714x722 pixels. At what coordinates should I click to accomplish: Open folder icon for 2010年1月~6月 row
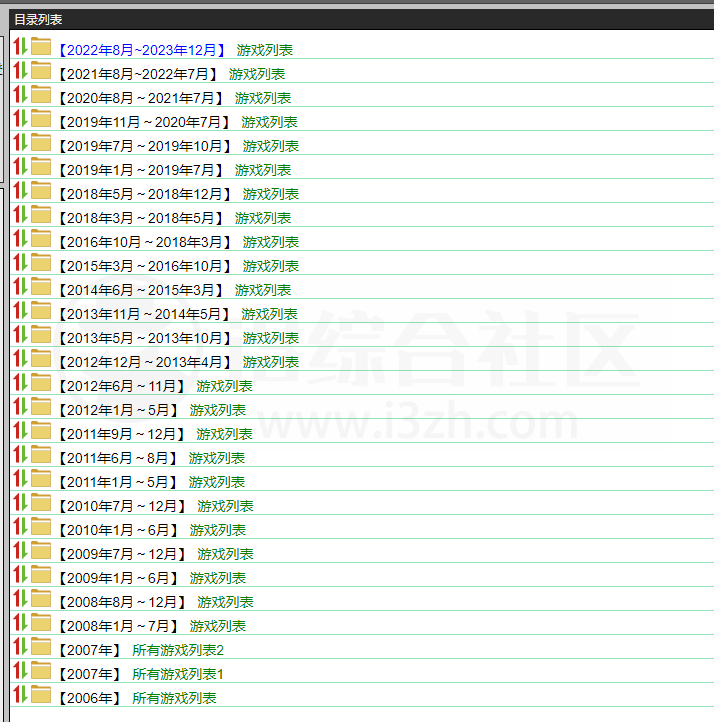click(x=41, y=526)
